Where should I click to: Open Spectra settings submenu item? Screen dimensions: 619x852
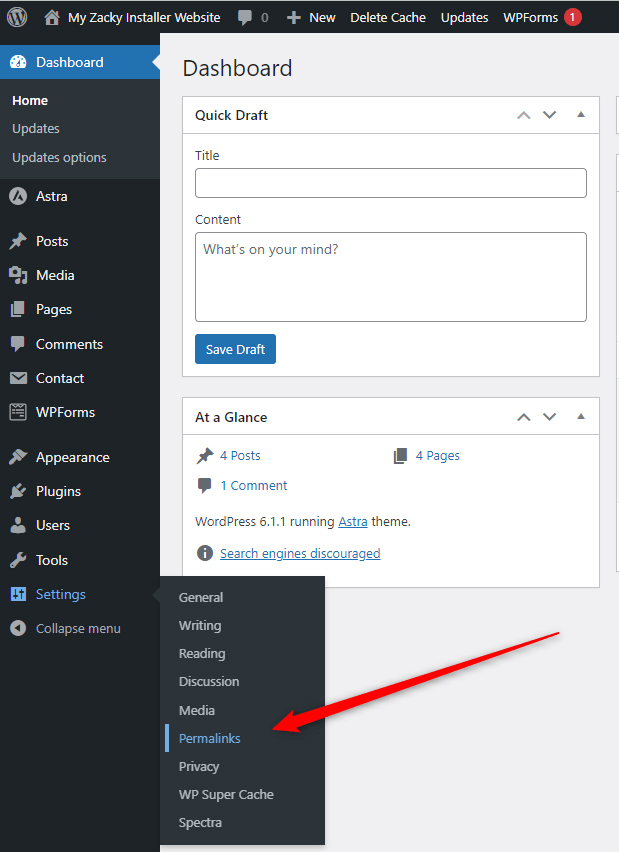click(200, 823)
